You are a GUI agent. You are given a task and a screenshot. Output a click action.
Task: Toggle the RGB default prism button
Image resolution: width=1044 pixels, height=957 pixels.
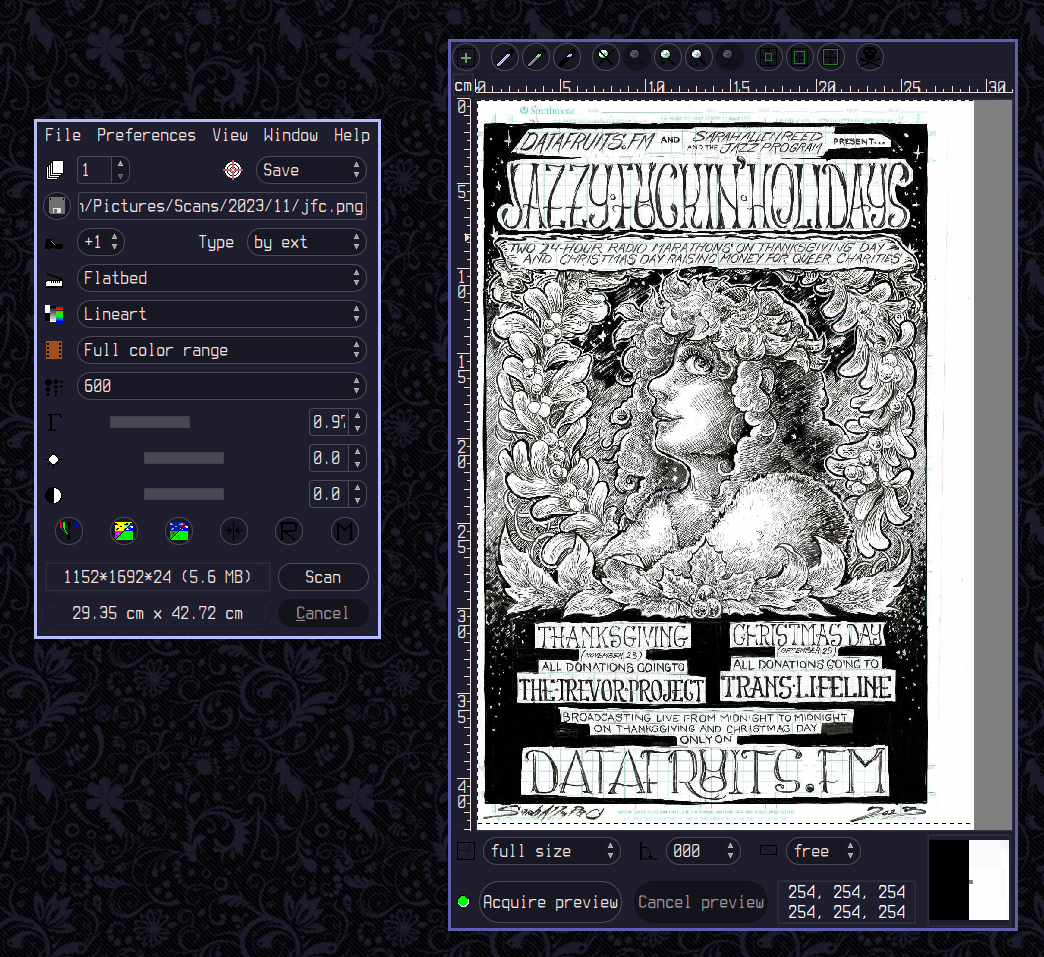(68, 531)
